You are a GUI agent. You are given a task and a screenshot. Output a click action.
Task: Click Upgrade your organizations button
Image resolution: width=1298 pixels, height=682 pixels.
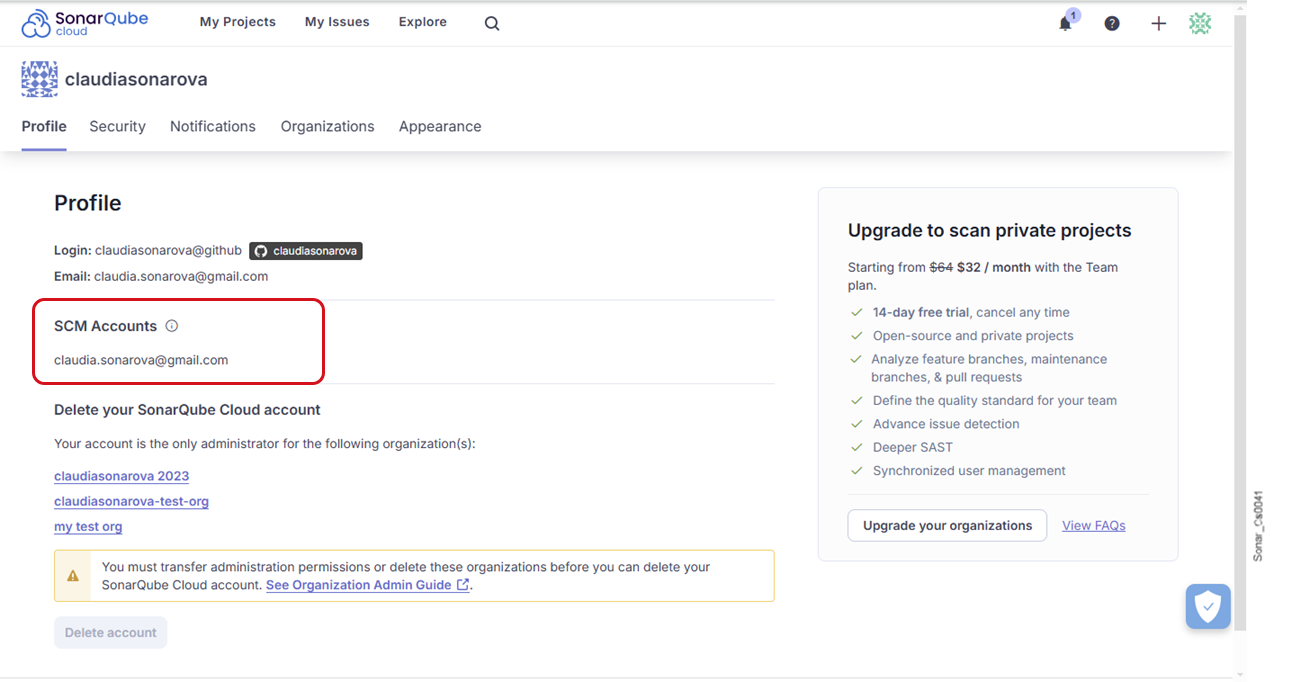click(947, 526)
